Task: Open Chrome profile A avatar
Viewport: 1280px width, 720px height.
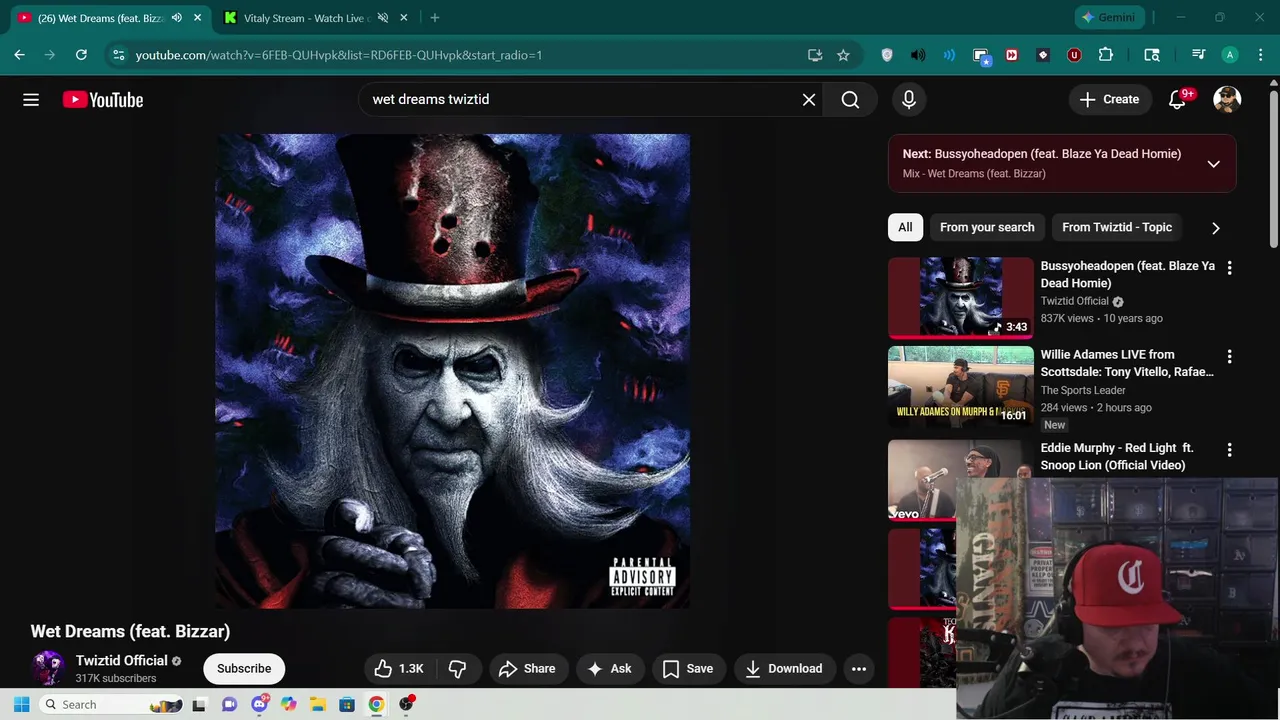Action: [1230, 55]
